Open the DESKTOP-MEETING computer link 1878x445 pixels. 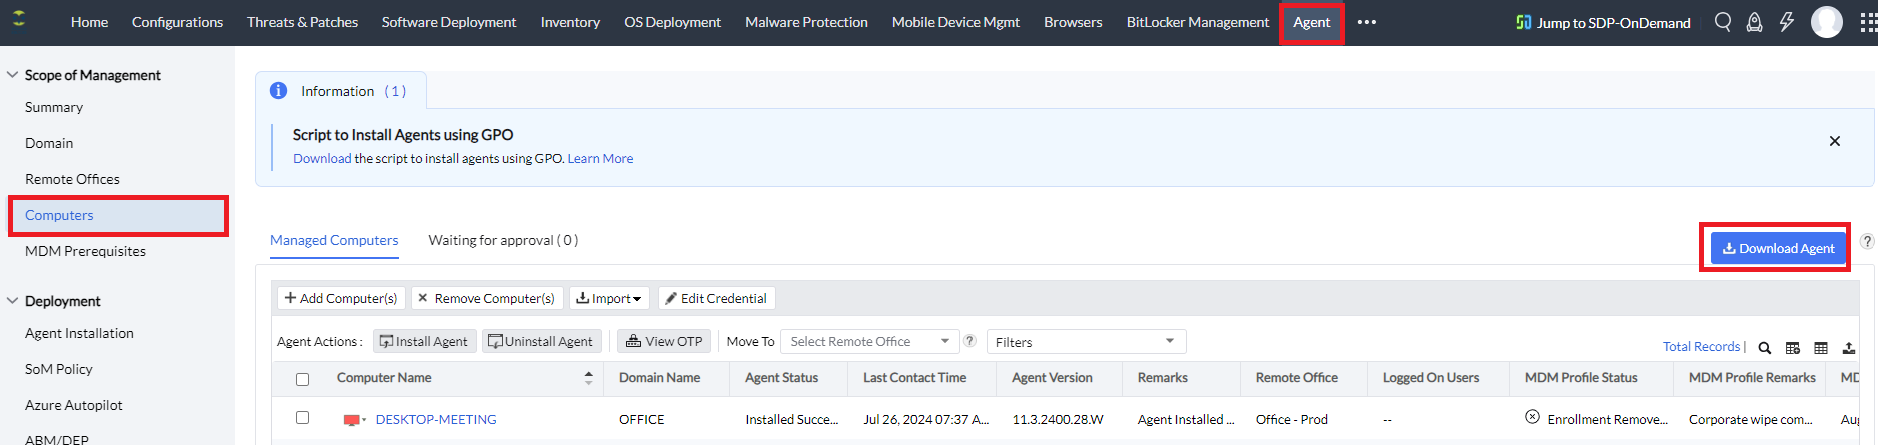[x=436, y=419]
